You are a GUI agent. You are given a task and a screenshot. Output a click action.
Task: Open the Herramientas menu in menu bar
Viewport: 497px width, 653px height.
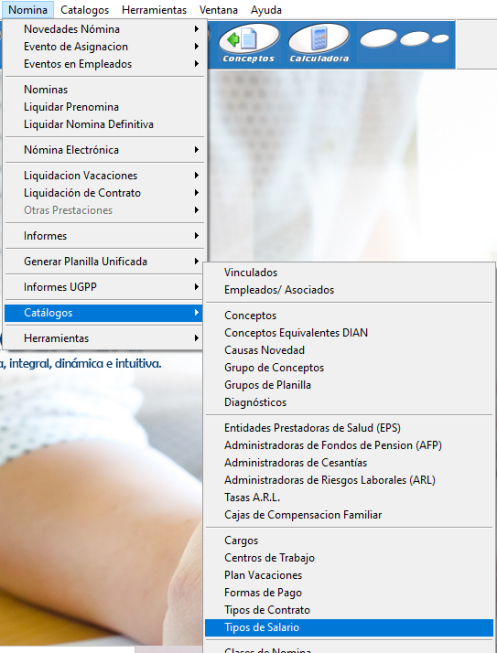pyautogui.click(x=154, y=10)
